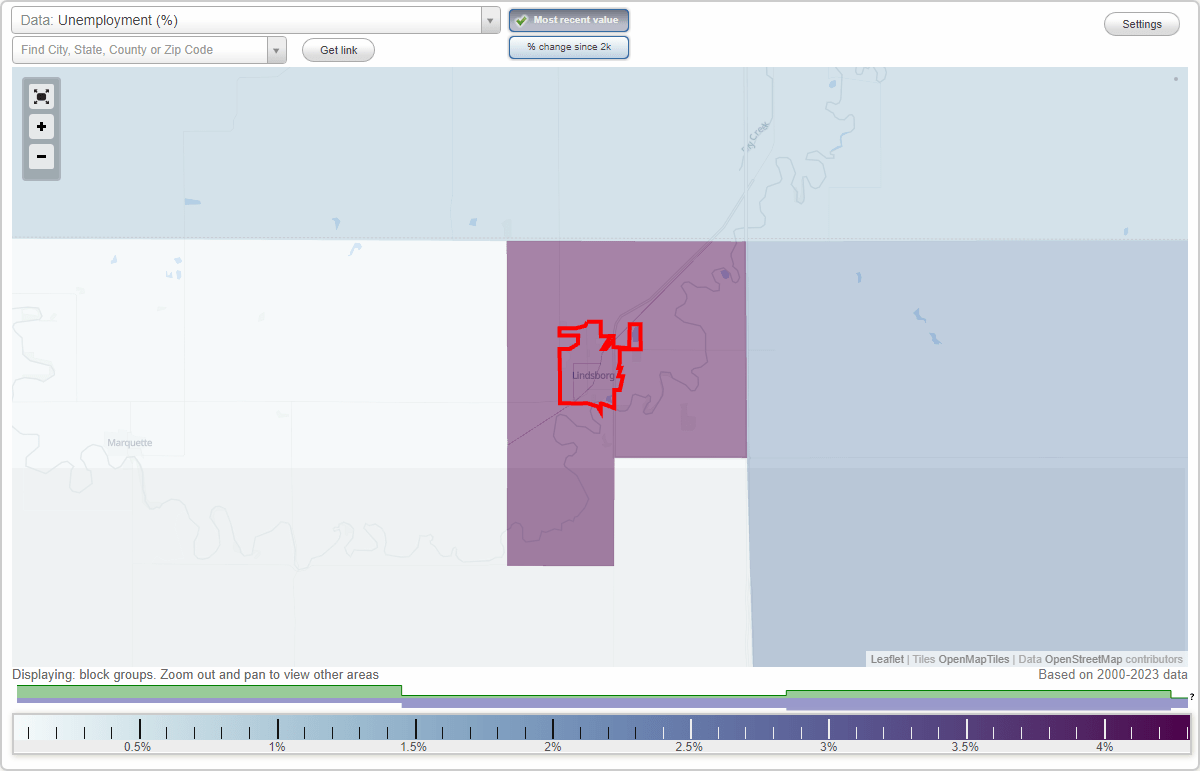Toggle the highlighted Lindsborg boundary region

590,370
